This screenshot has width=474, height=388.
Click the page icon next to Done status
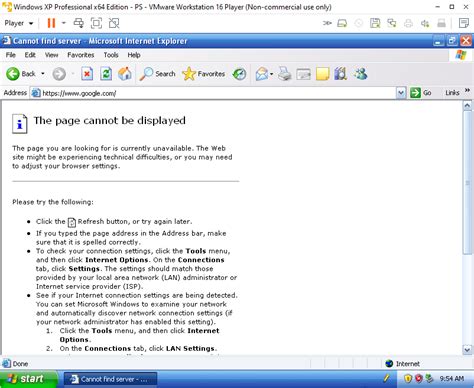(x=6, y=364)
